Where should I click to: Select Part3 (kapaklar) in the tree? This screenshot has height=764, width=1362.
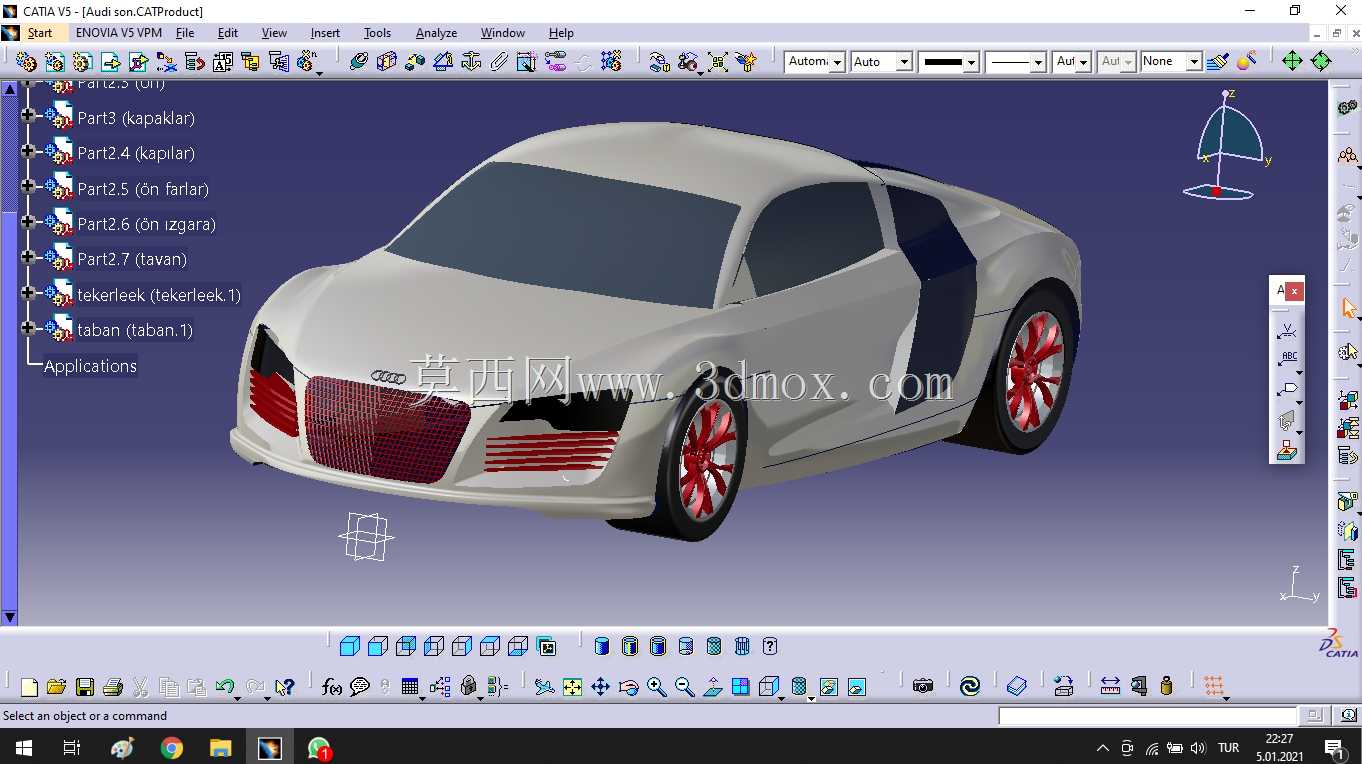click(136, 118)
